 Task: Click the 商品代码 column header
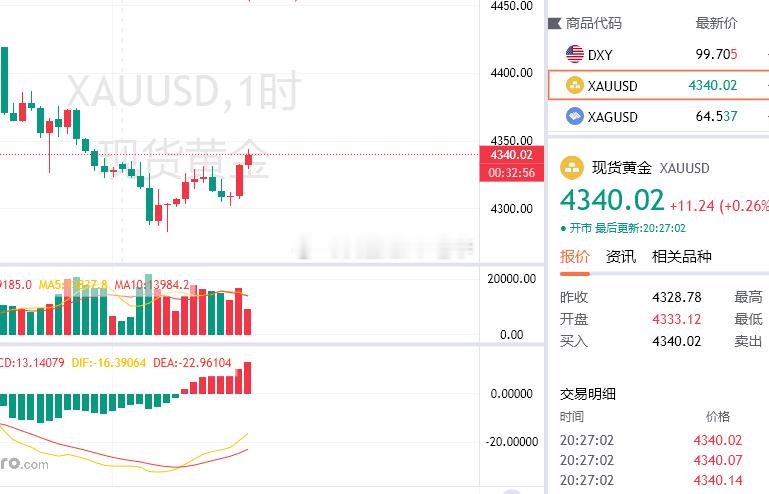[593, 23]
